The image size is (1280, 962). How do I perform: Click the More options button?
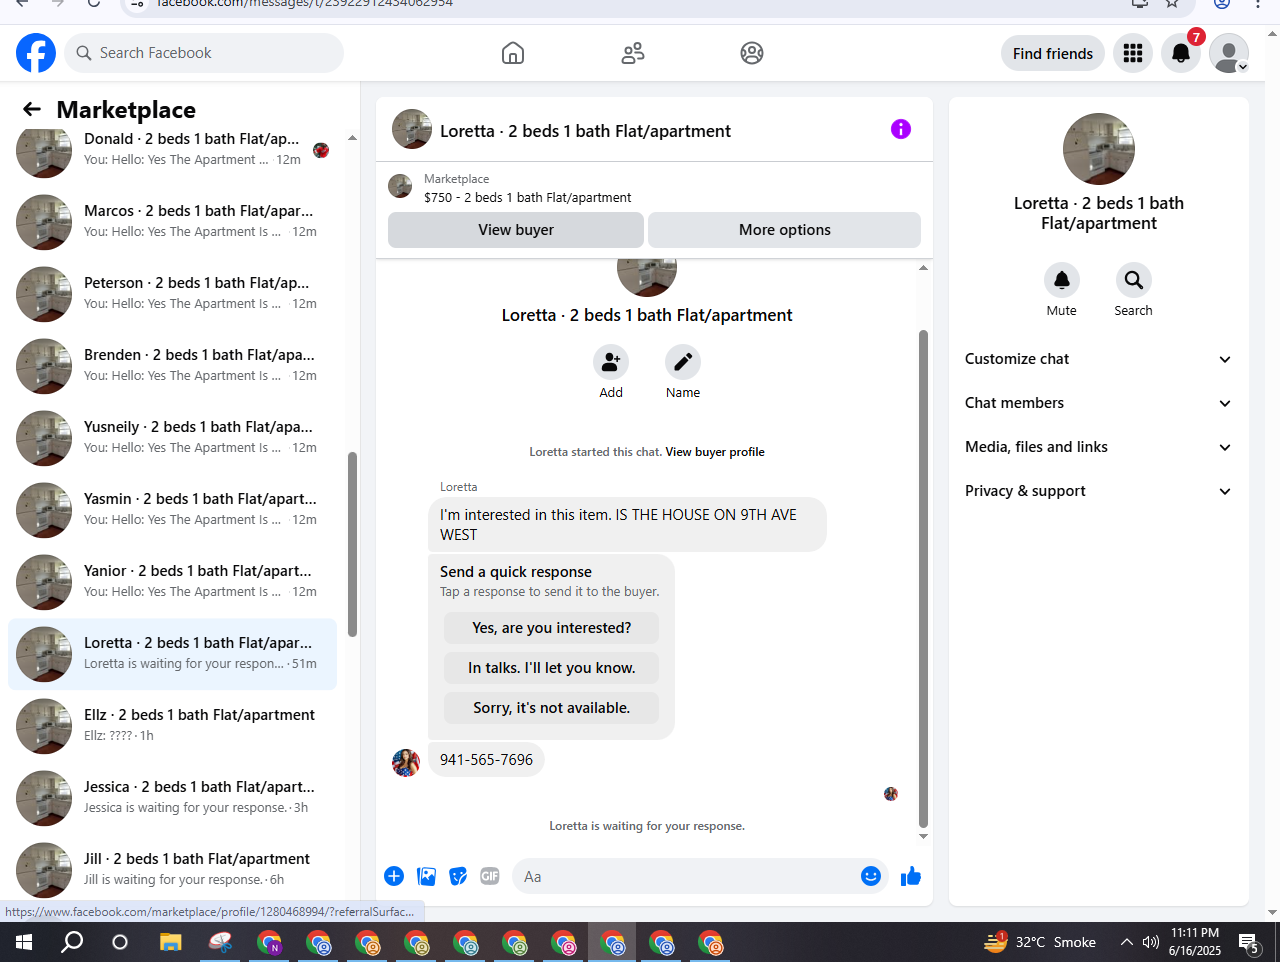(x=785, y=230)
